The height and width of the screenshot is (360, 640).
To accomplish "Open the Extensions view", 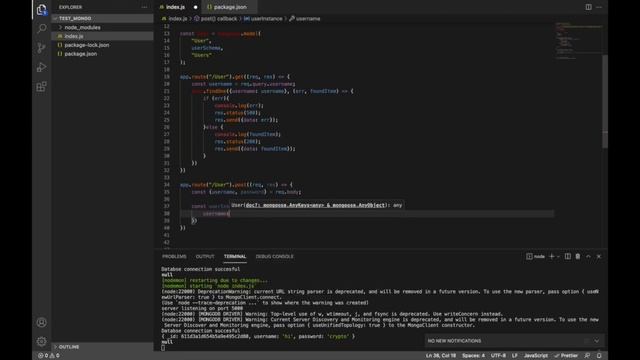I will tap(41, 87).
